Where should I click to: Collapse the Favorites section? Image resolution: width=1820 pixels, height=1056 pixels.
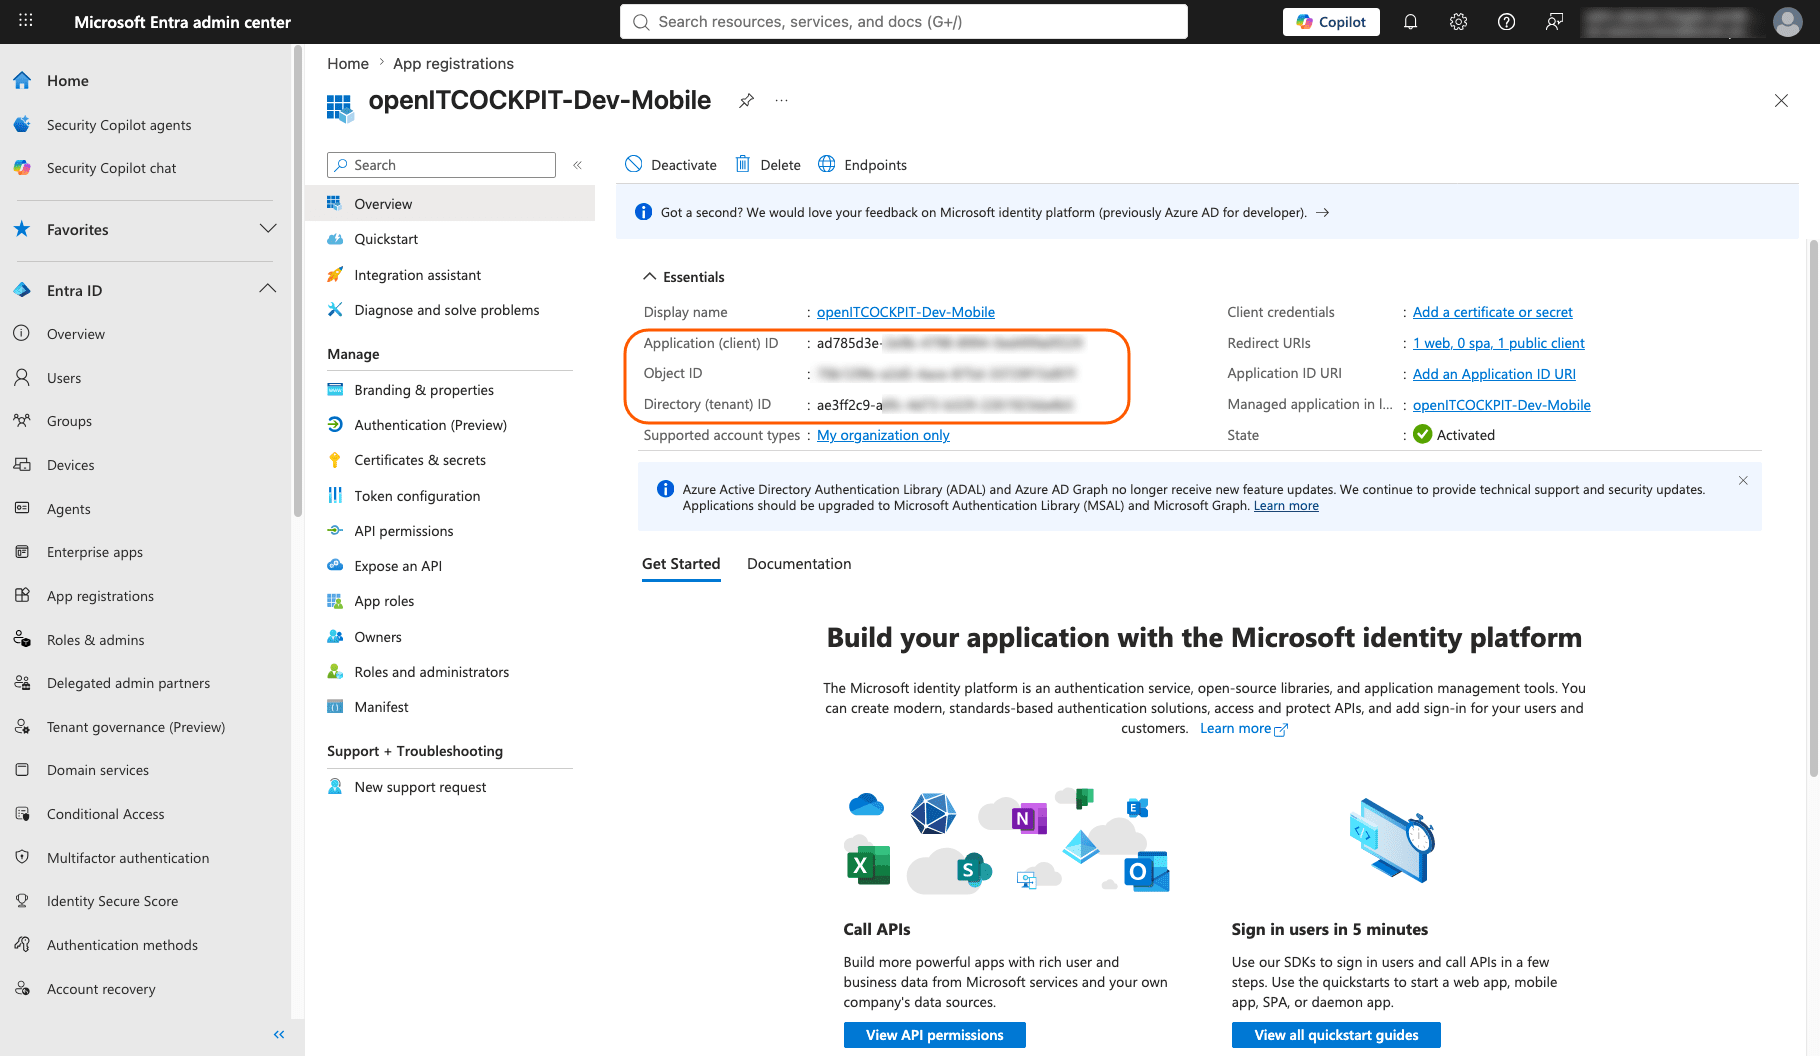[268, 229]
